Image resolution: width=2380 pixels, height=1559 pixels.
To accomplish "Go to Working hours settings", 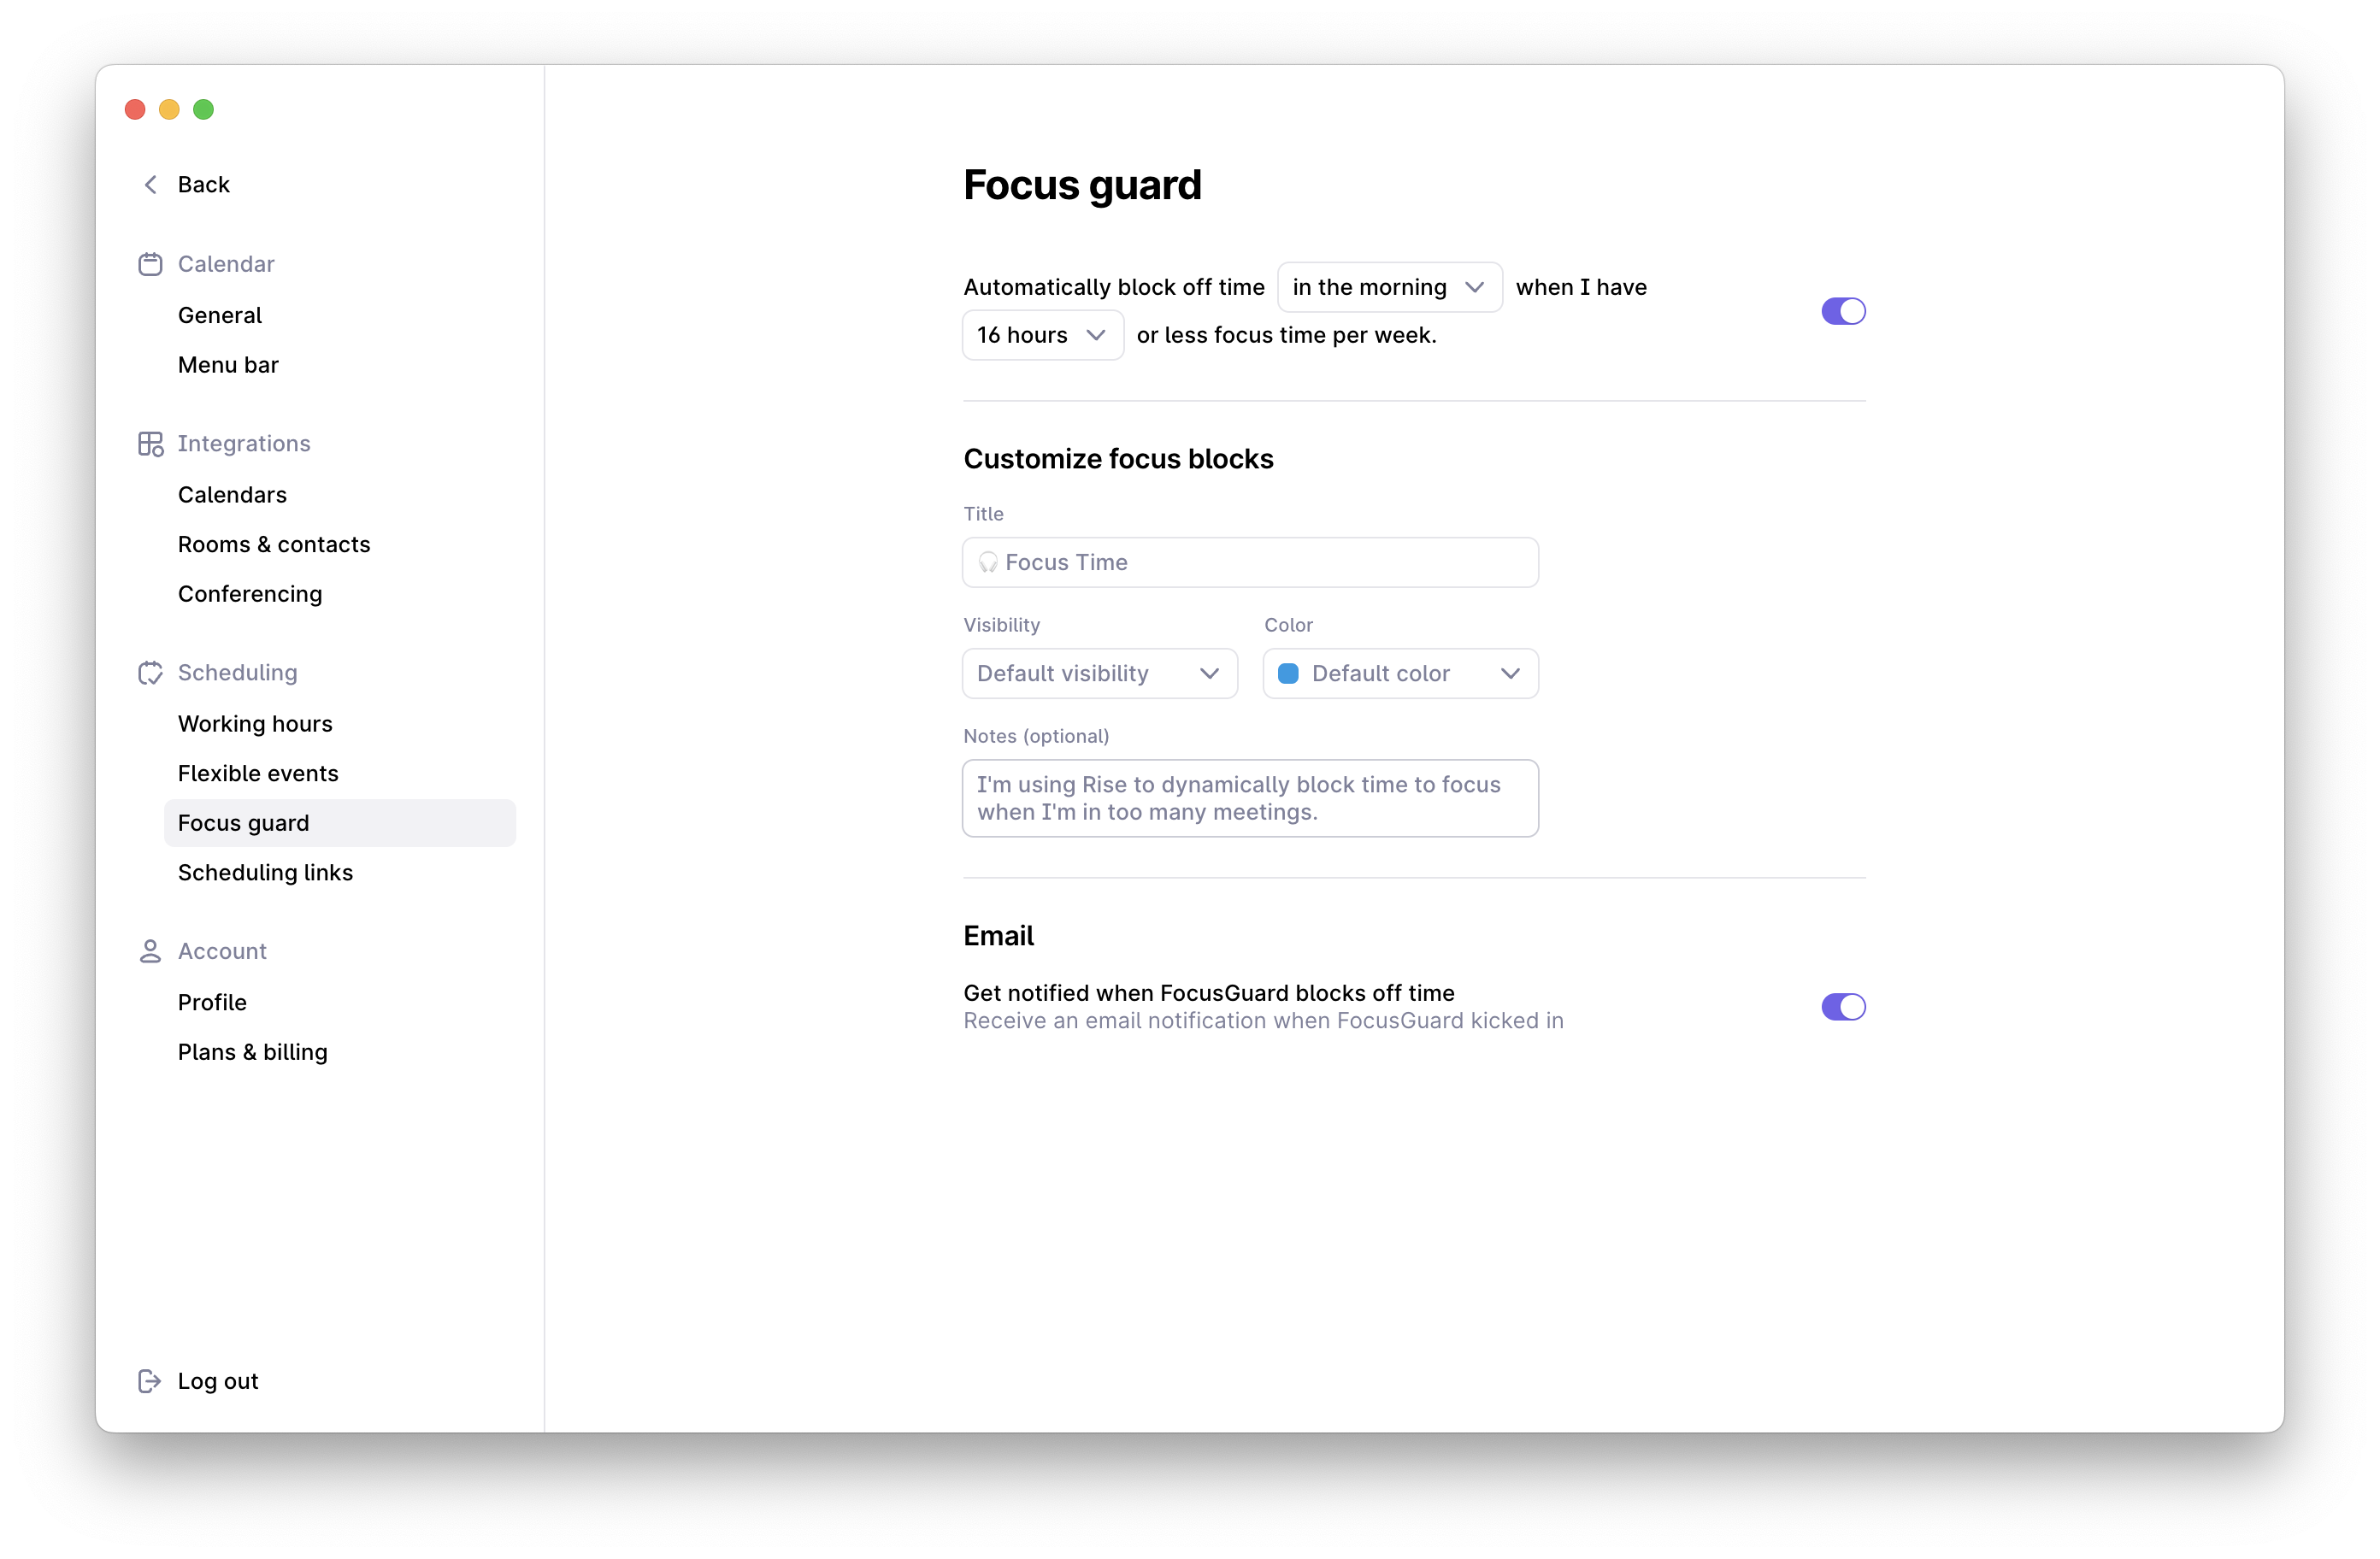I will pyautogui.click(x=255, y=724).
